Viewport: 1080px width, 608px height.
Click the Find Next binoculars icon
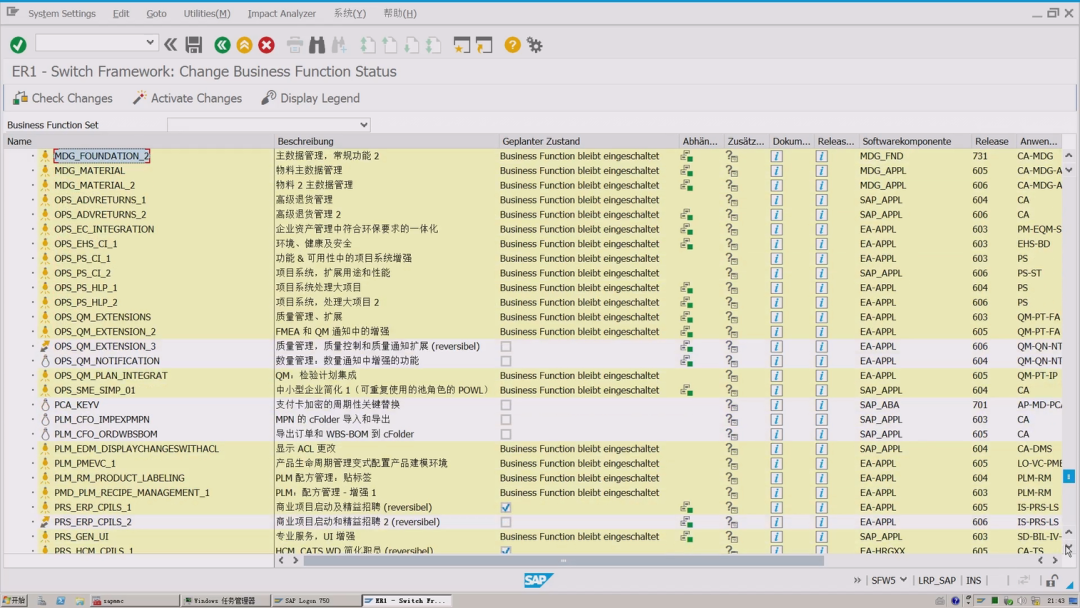coord(339,45)
